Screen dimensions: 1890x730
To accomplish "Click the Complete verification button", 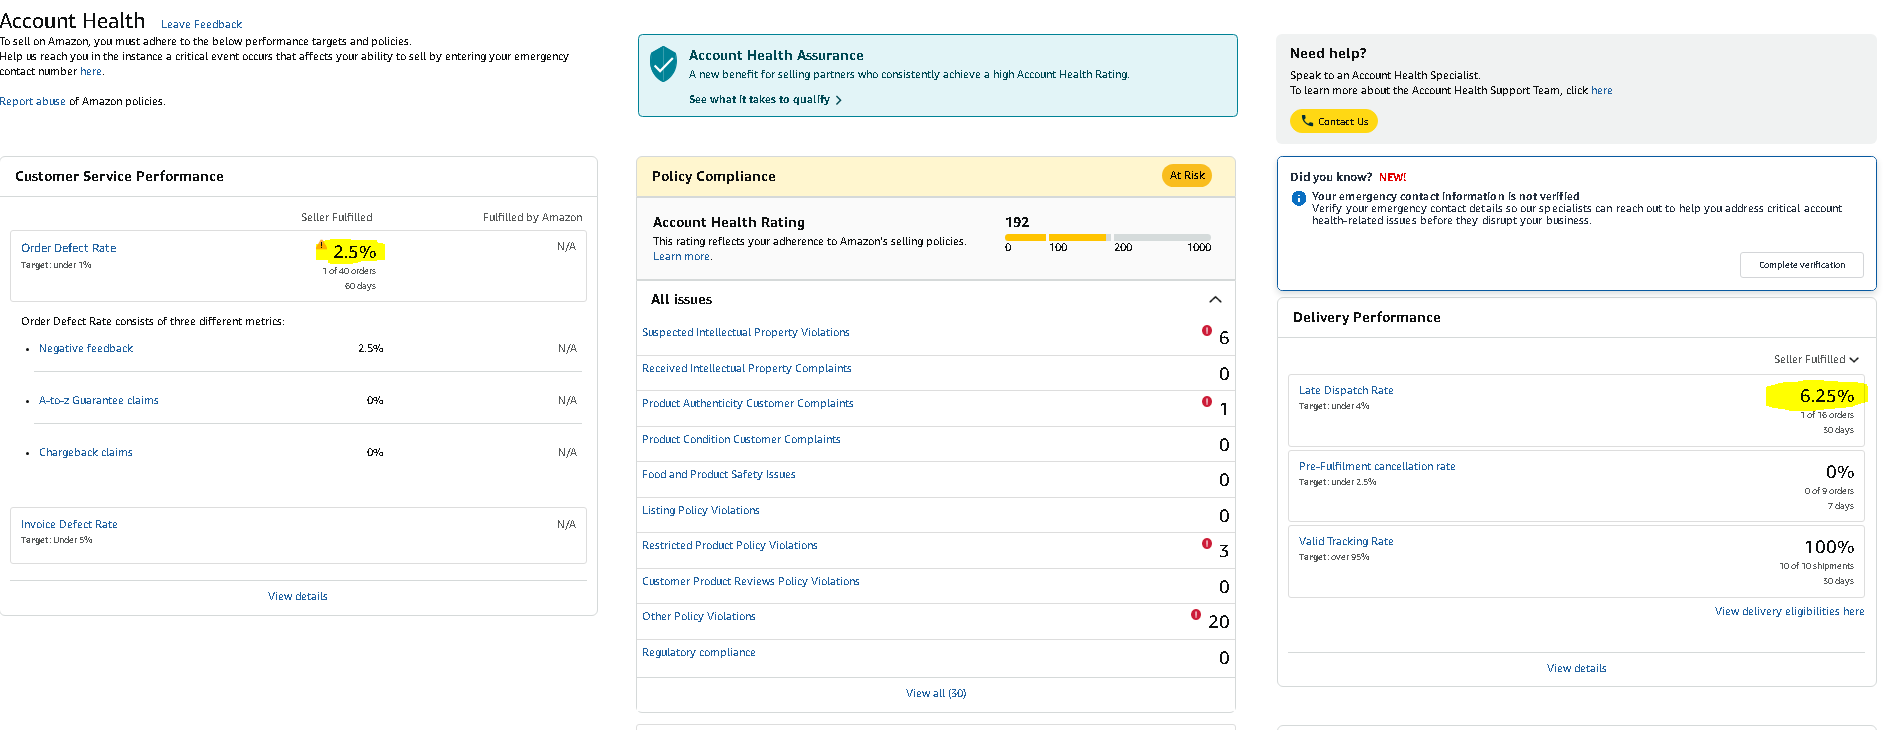I will 1802,265.
